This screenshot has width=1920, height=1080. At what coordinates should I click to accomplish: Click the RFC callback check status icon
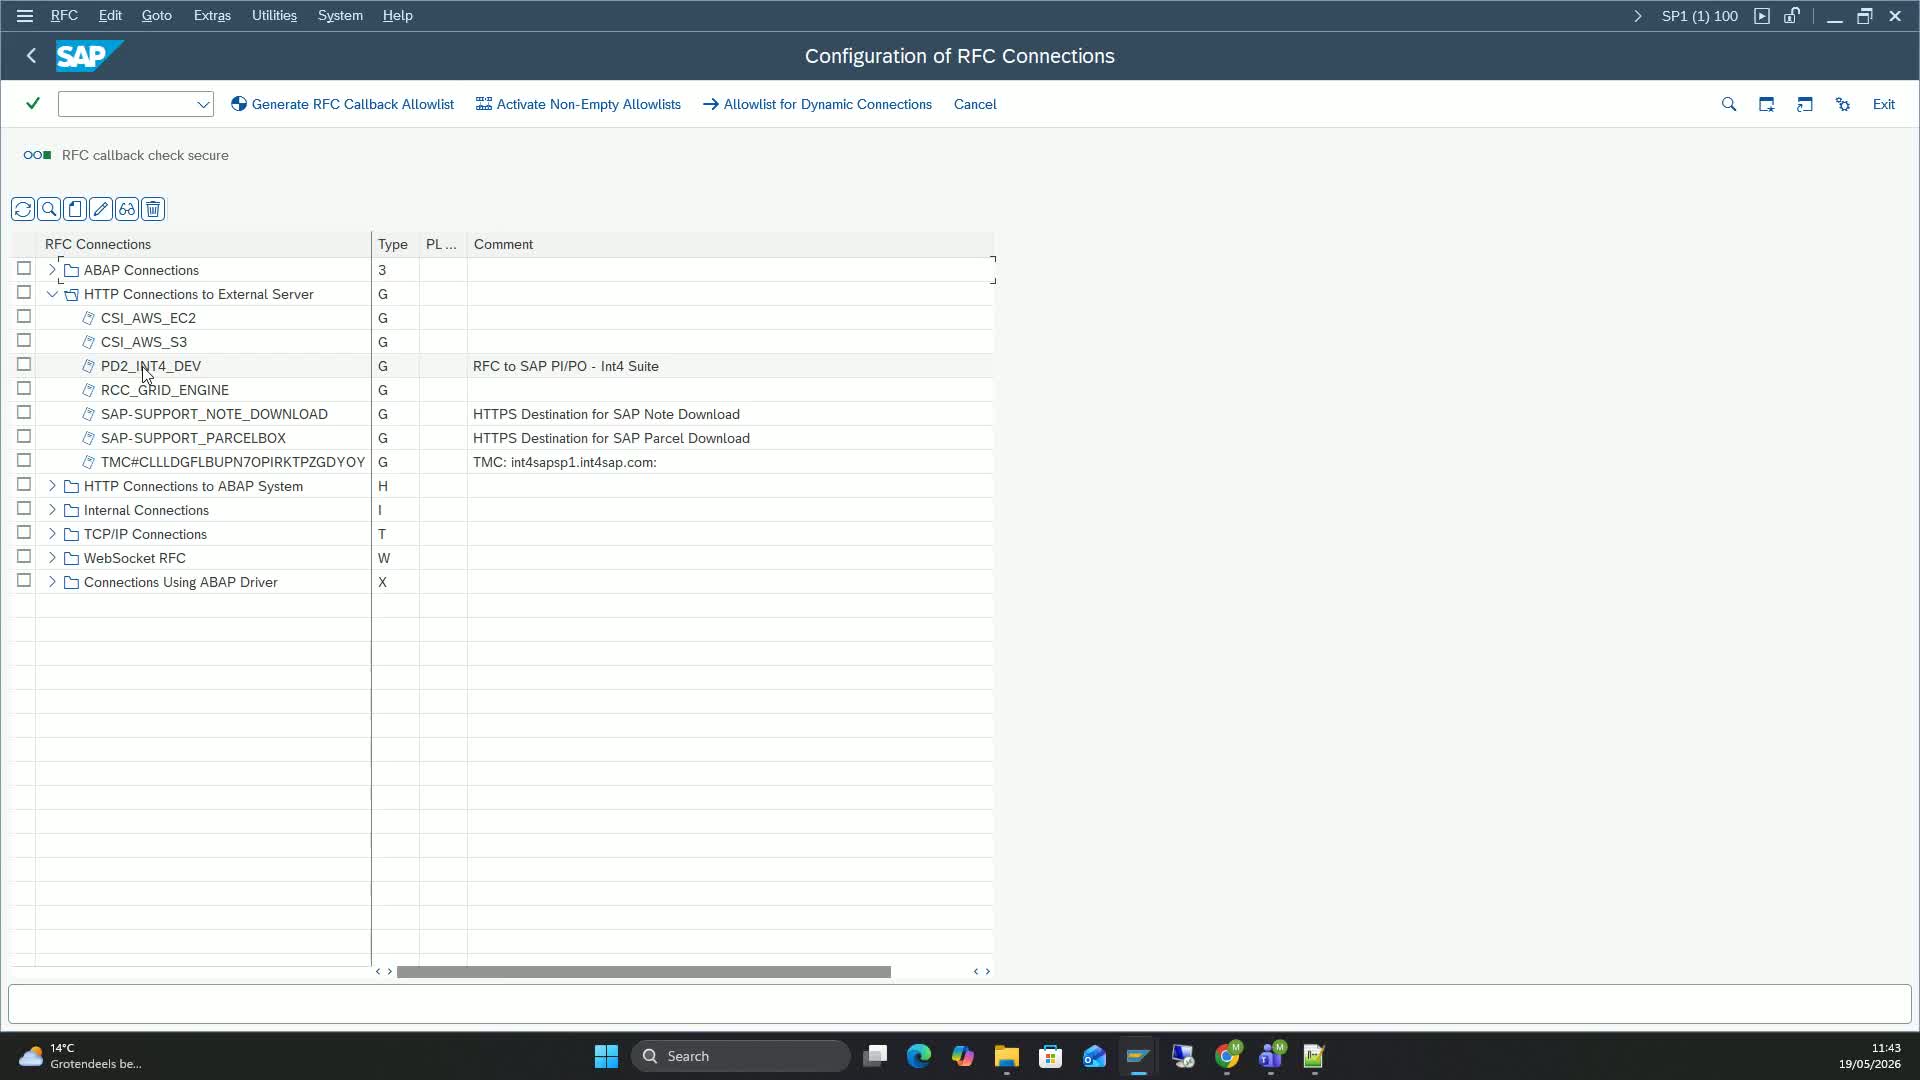click(x=37, y=155)
